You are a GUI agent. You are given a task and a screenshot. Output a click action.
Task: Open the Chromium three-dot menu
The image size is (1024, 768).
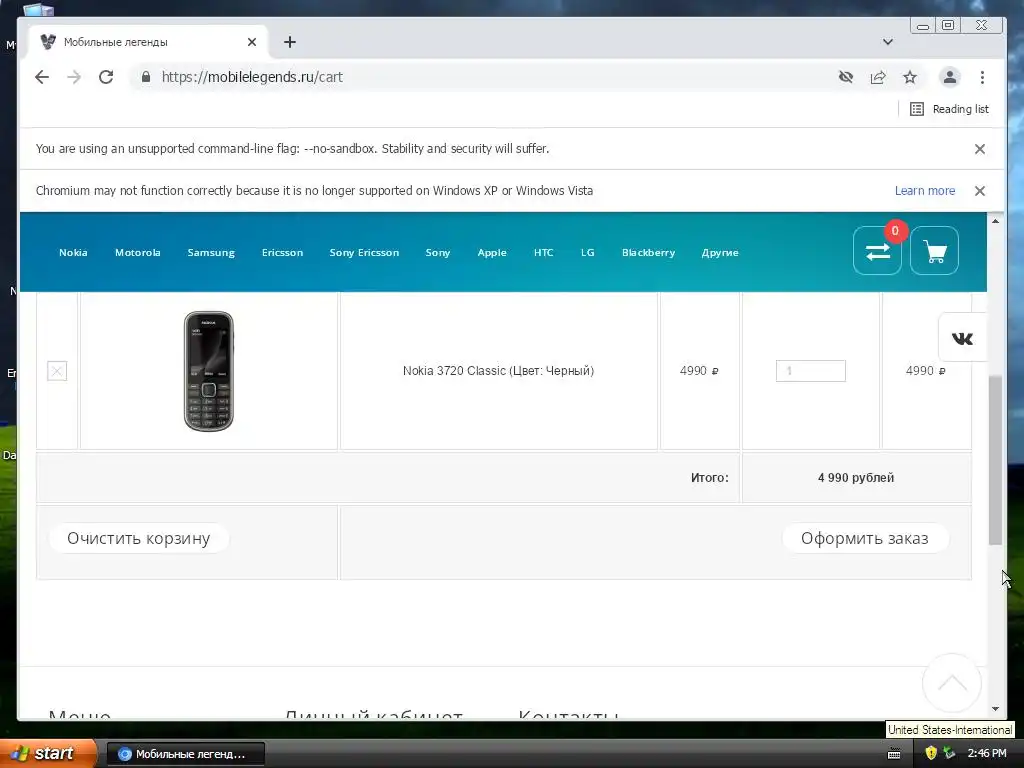[x=982, y=77]
